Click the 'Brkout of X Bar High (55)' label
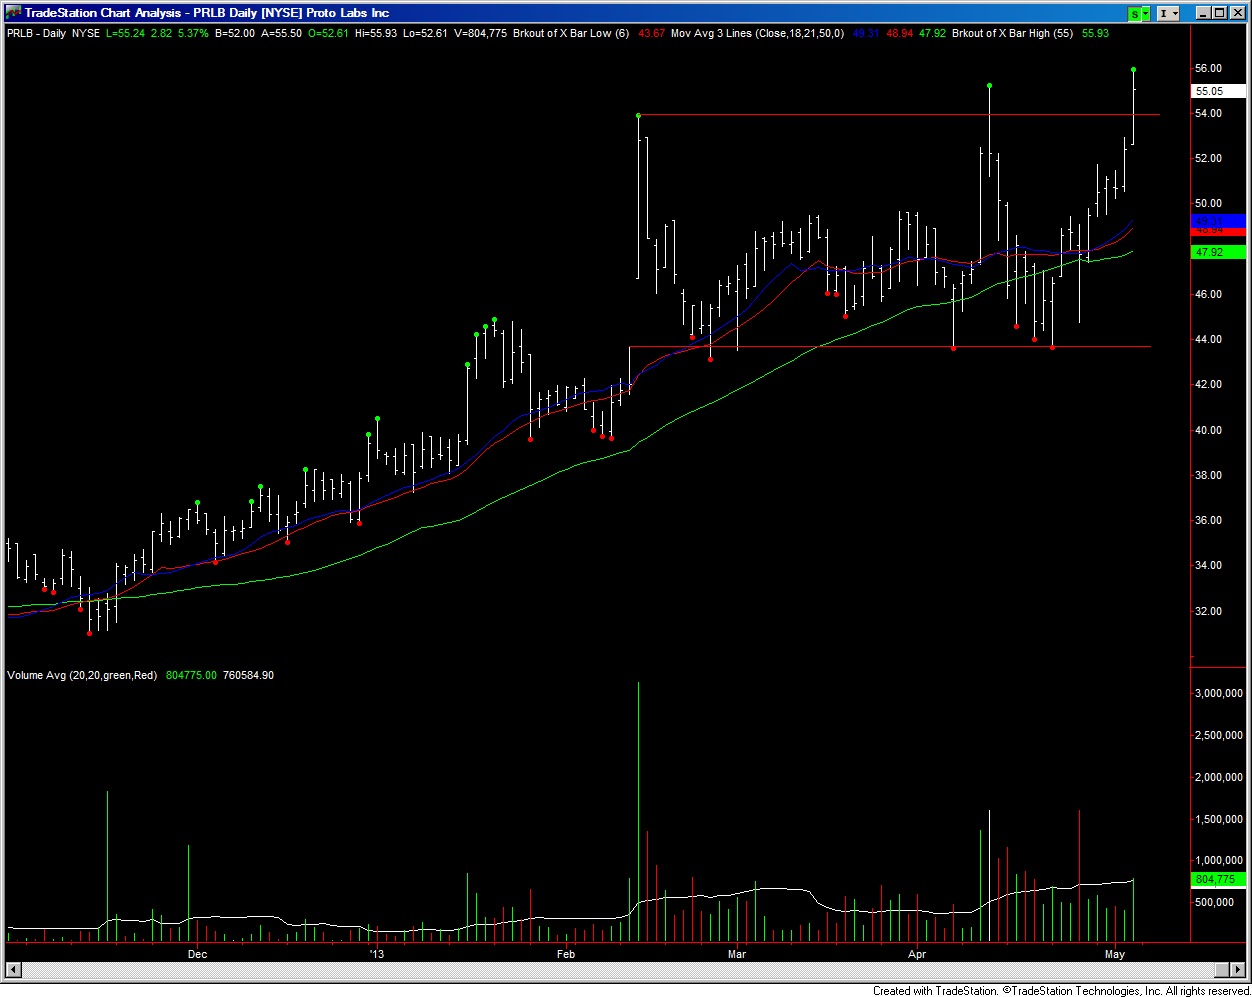 click(1014, 33)
